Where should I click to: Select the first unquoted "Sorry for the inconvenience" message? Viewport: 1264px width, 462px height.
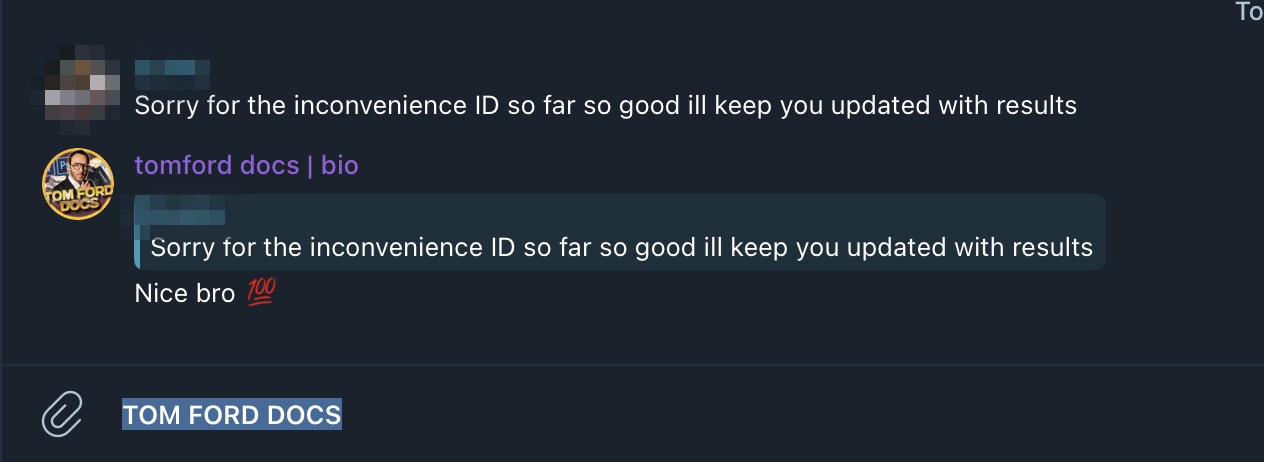pos(605,105)
